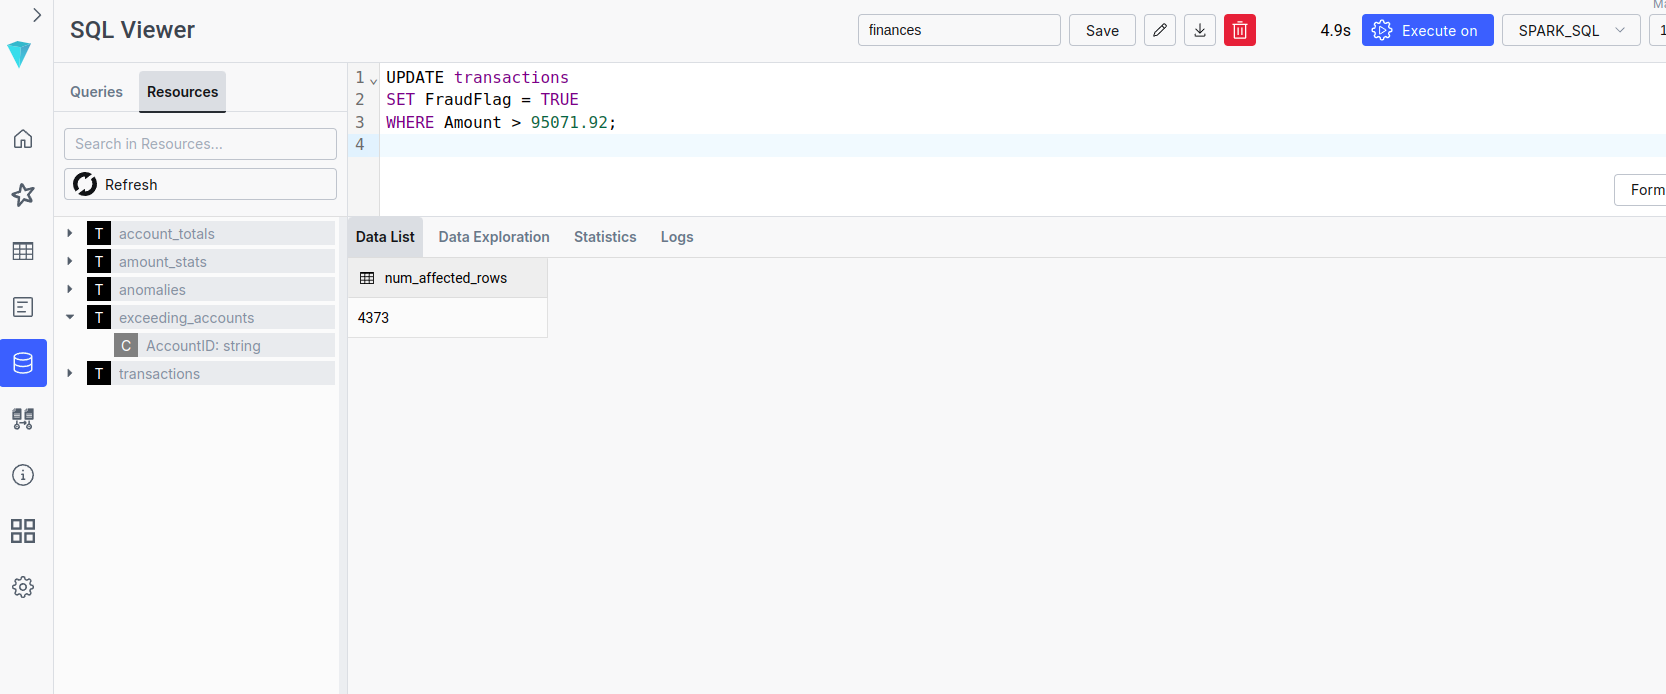
Task: Click the T icon of amount_stats
Action: 99,261
